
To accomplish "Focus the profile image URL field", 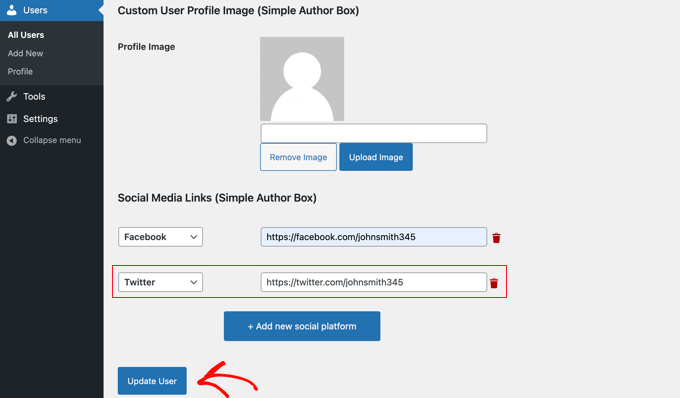I will 373,133.
